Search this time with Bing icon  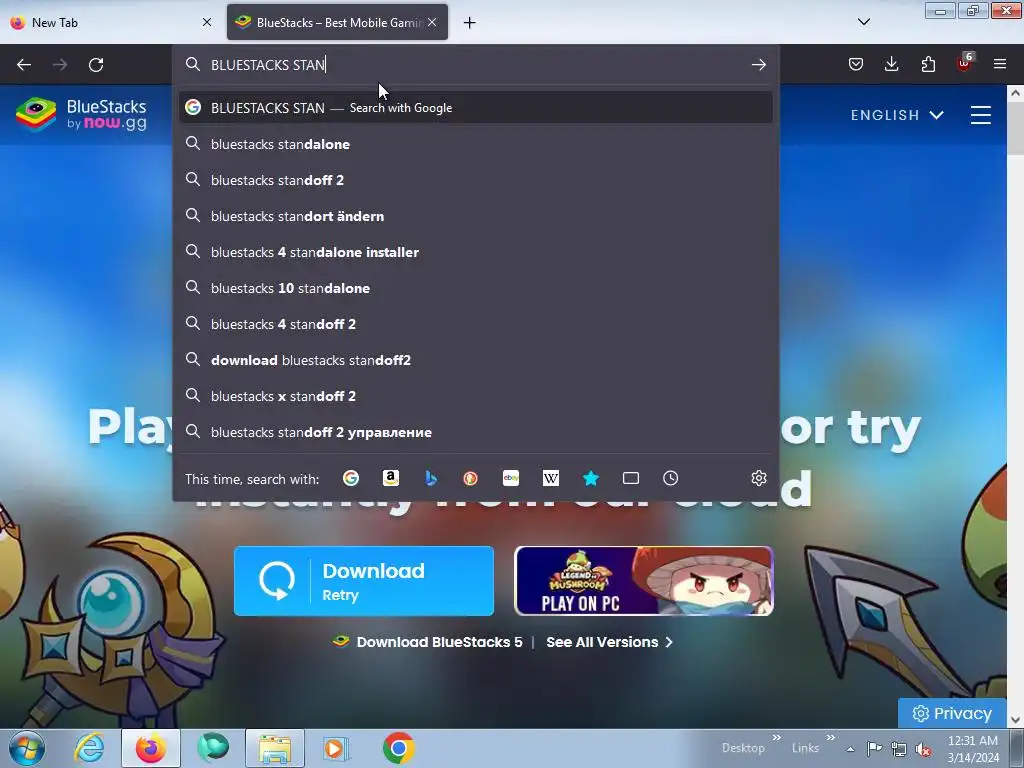coord(431,479)
